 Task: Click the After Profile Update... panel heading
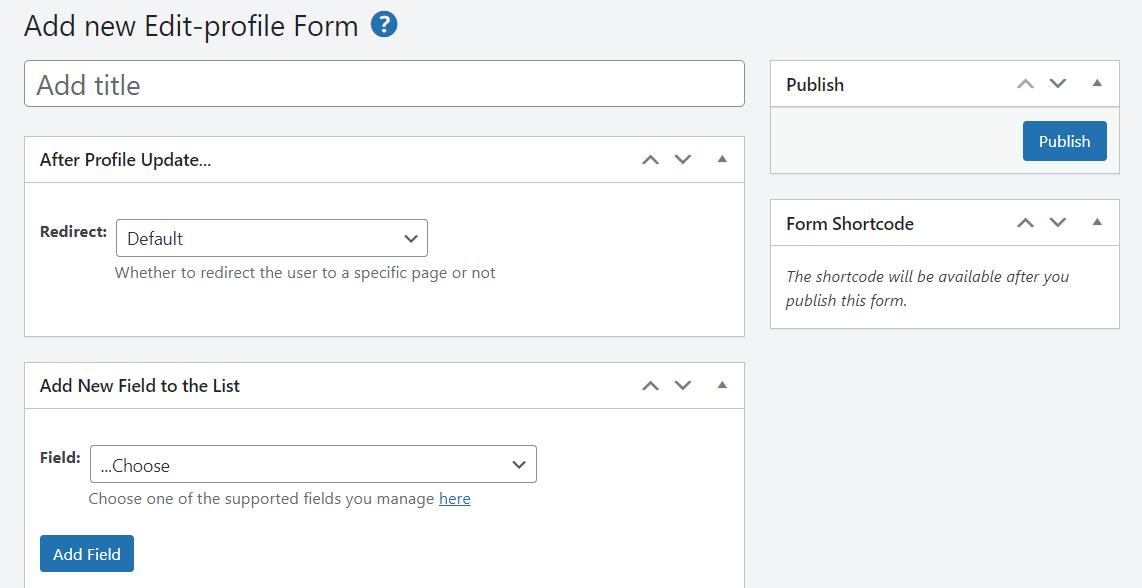(125, 160)
